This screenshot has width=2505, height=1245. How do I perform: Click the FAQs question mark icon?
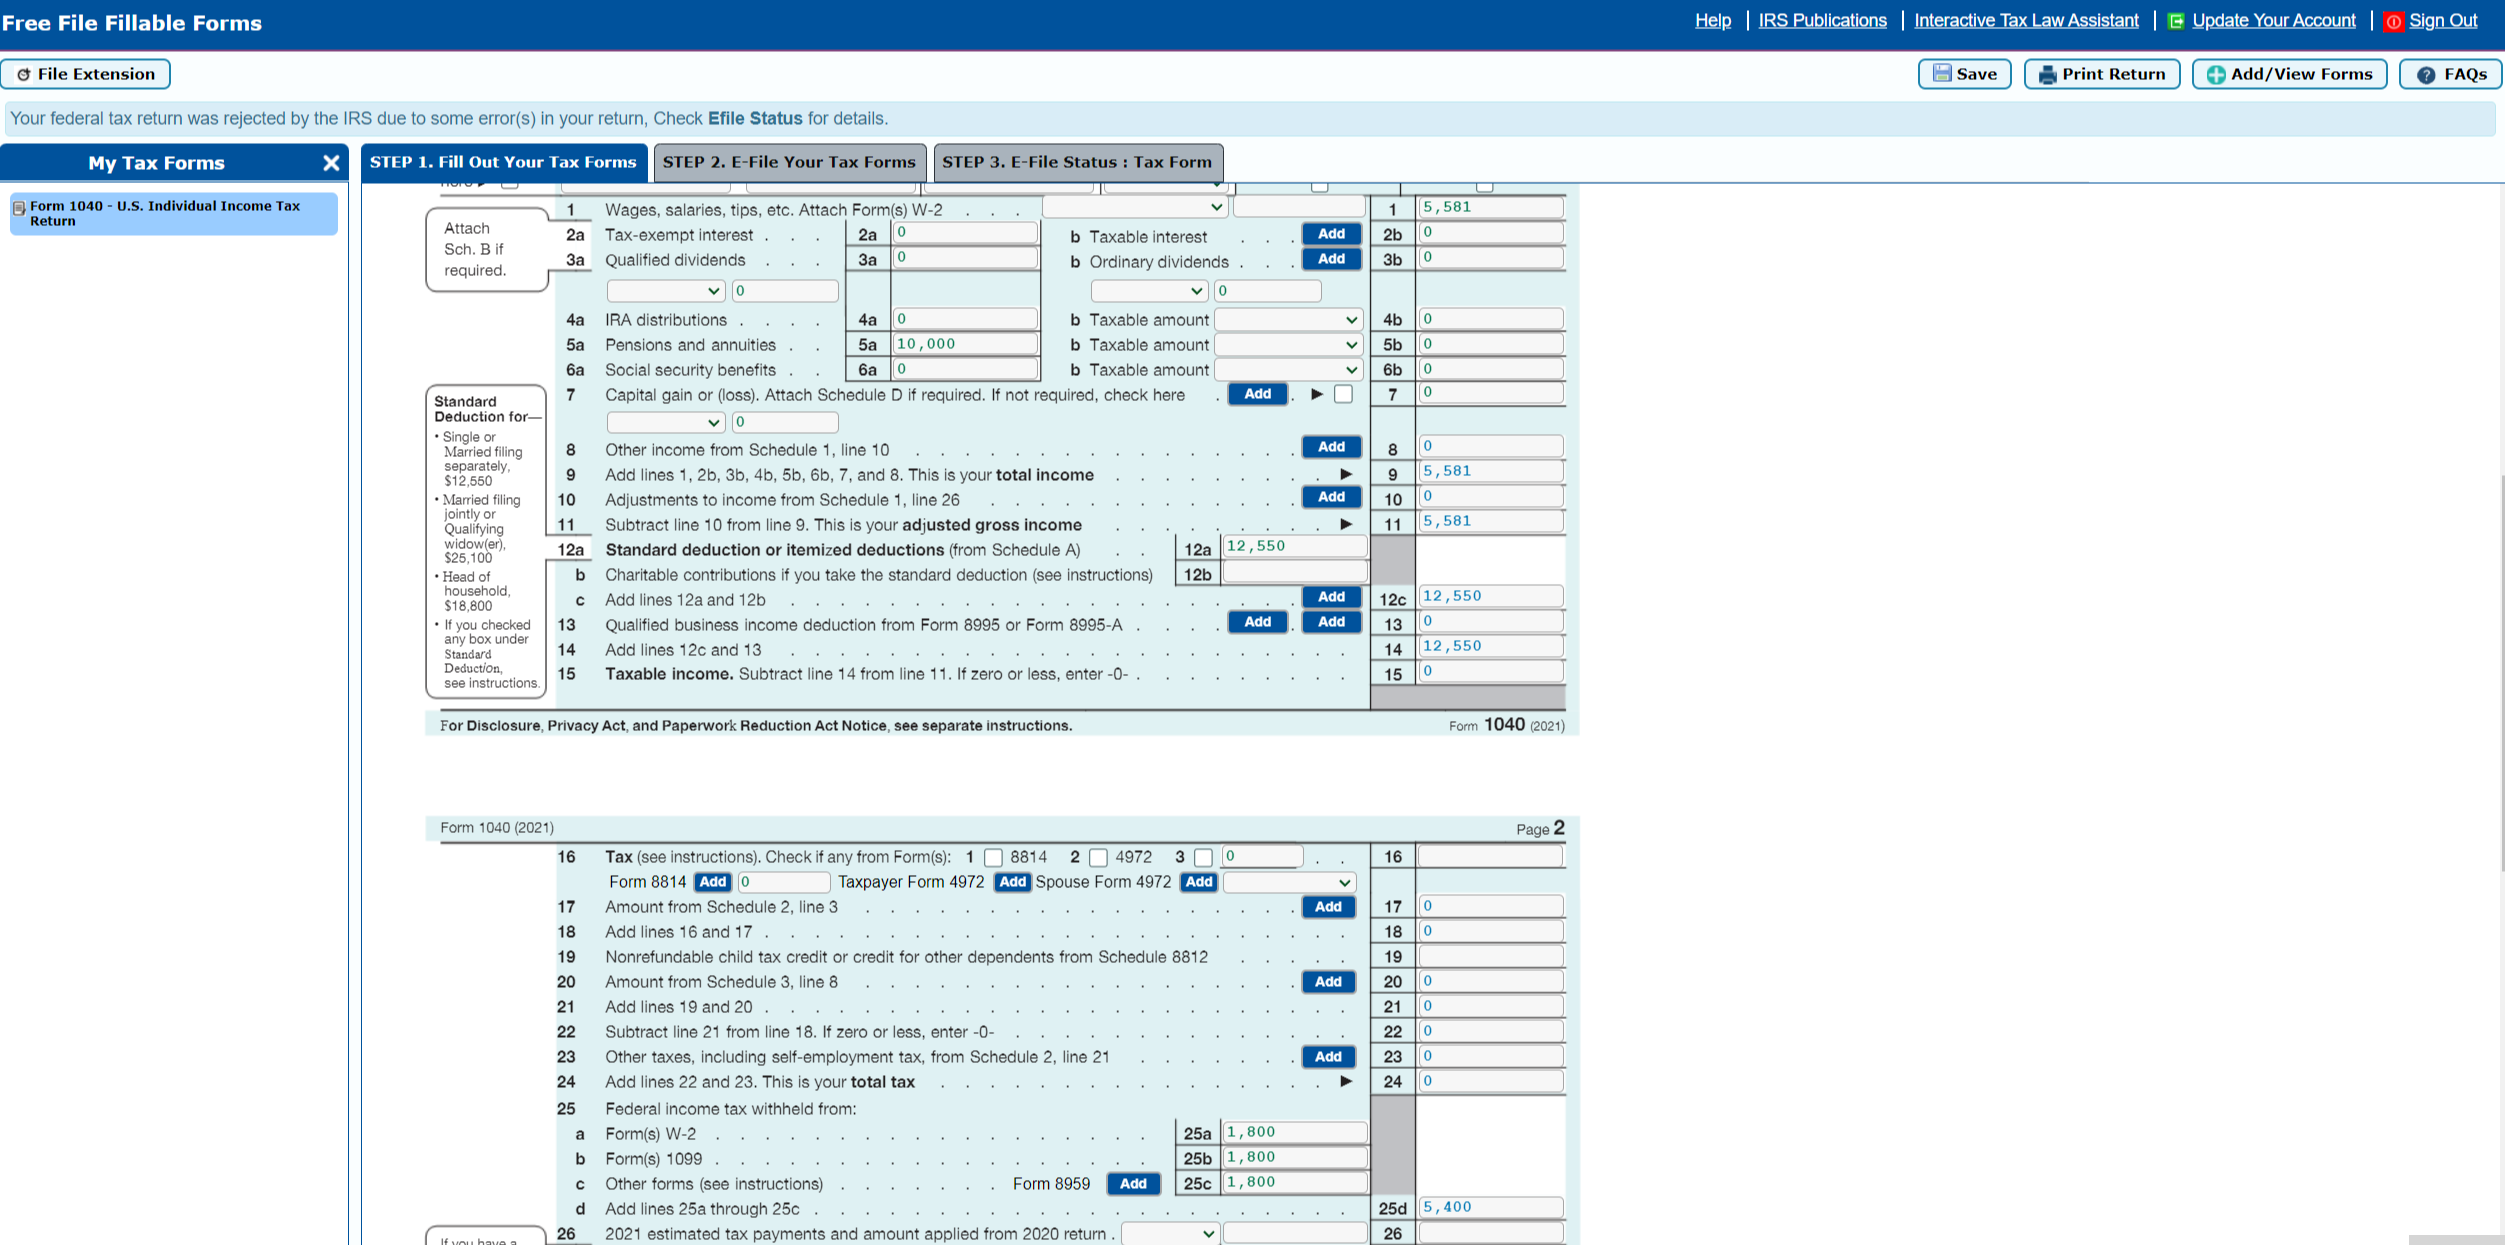pyautogui.click(x=2425, y=74)
